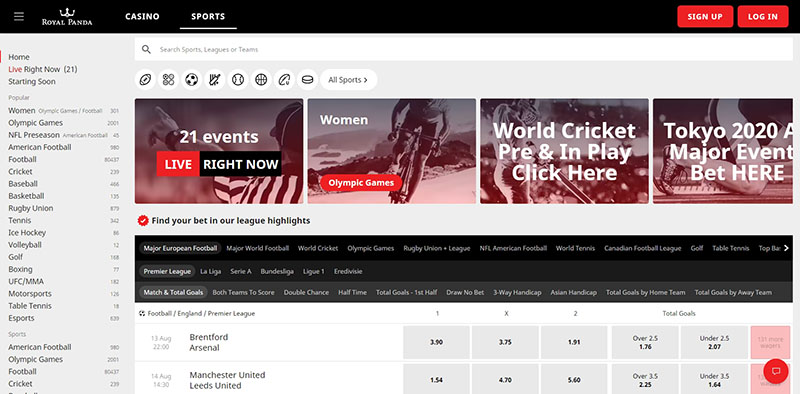Select the NFL American Football tab
Viewport: 800px width, 394px height.
(x=513, y=248)
